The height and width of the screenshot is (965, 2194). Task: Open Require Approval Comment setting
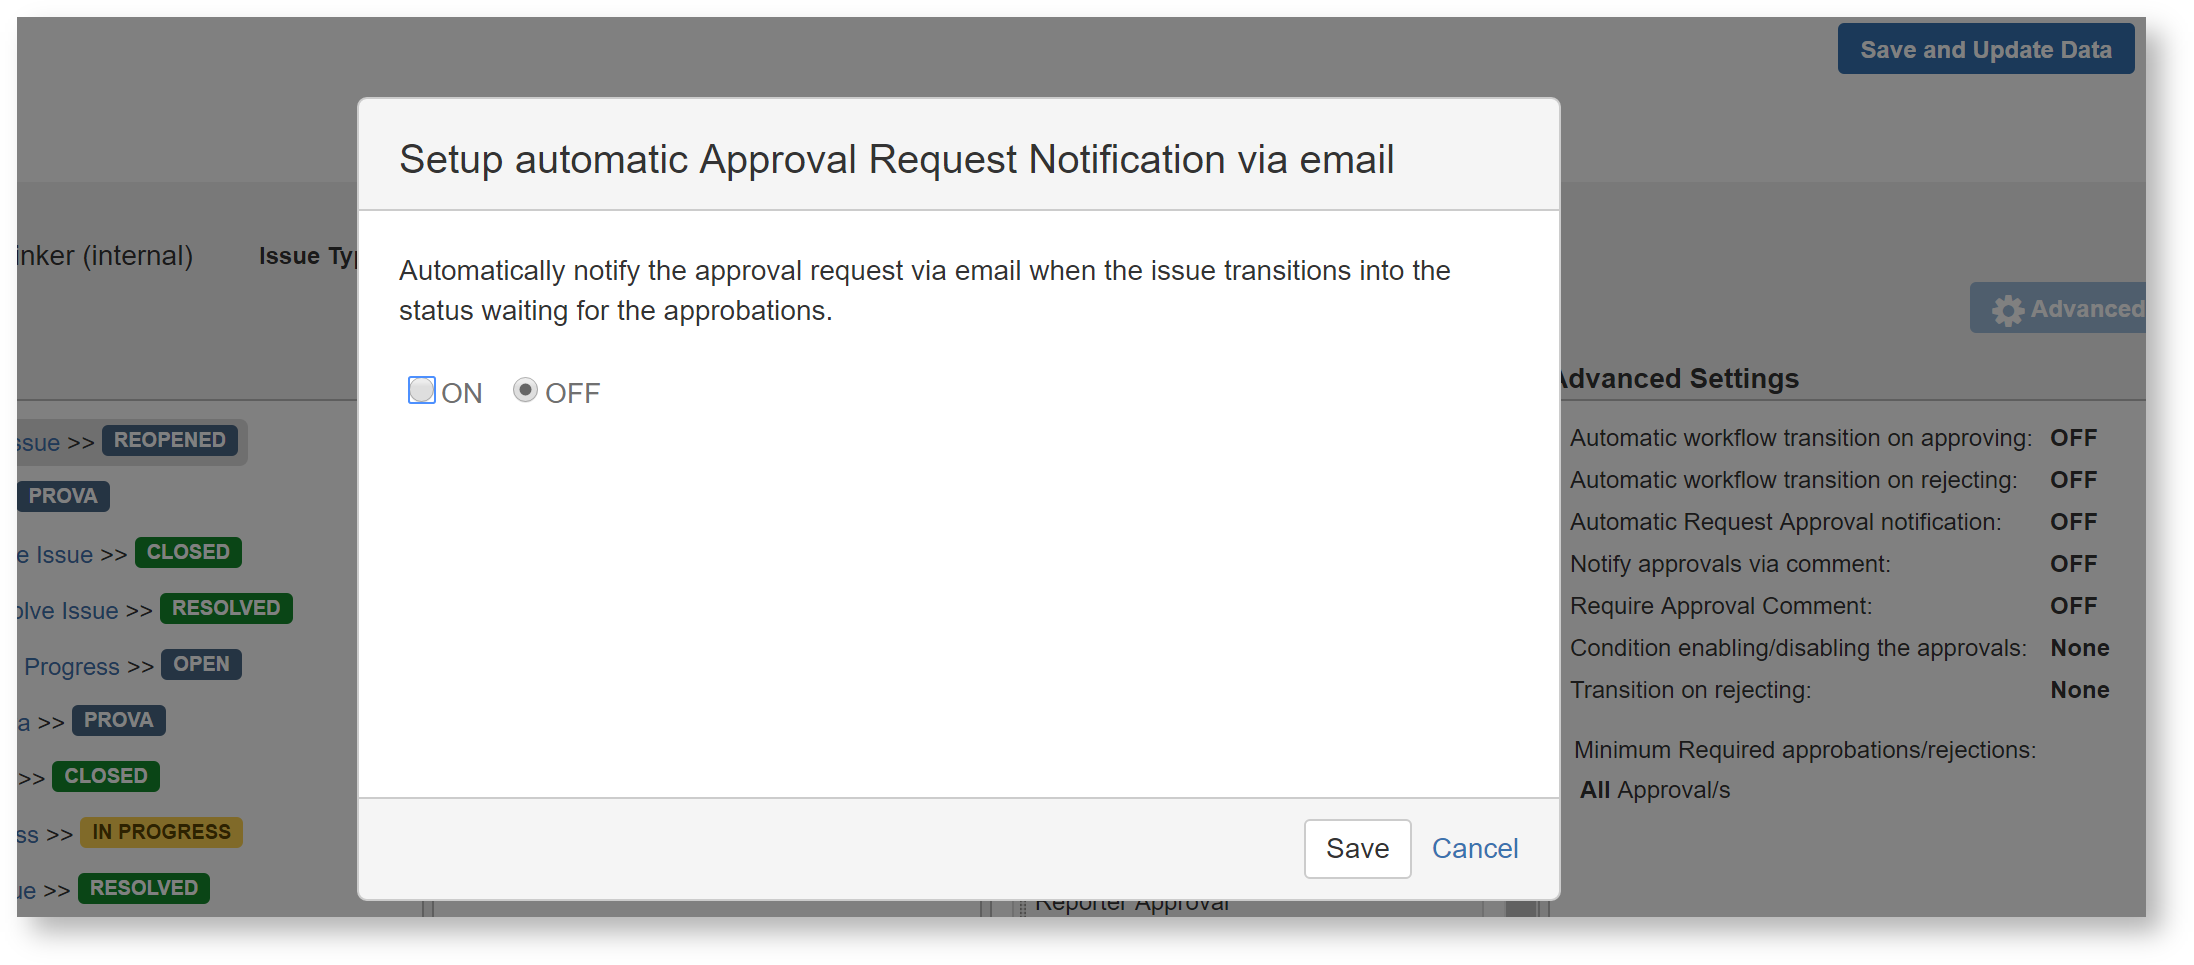[1720, 606]
